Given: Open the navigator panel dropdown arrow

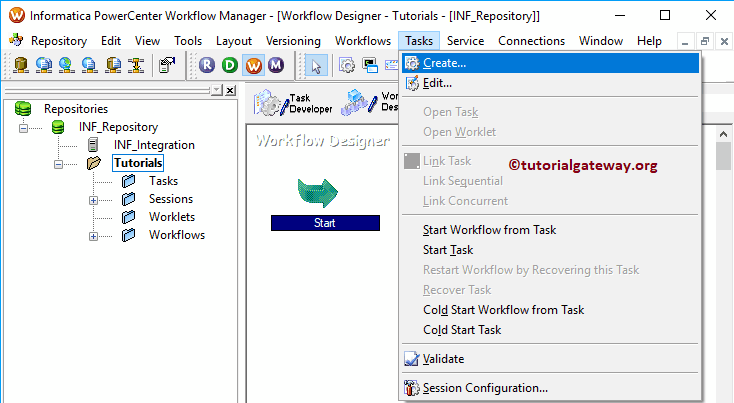Looking at the screenshot, I should click(x=216, y=90).
